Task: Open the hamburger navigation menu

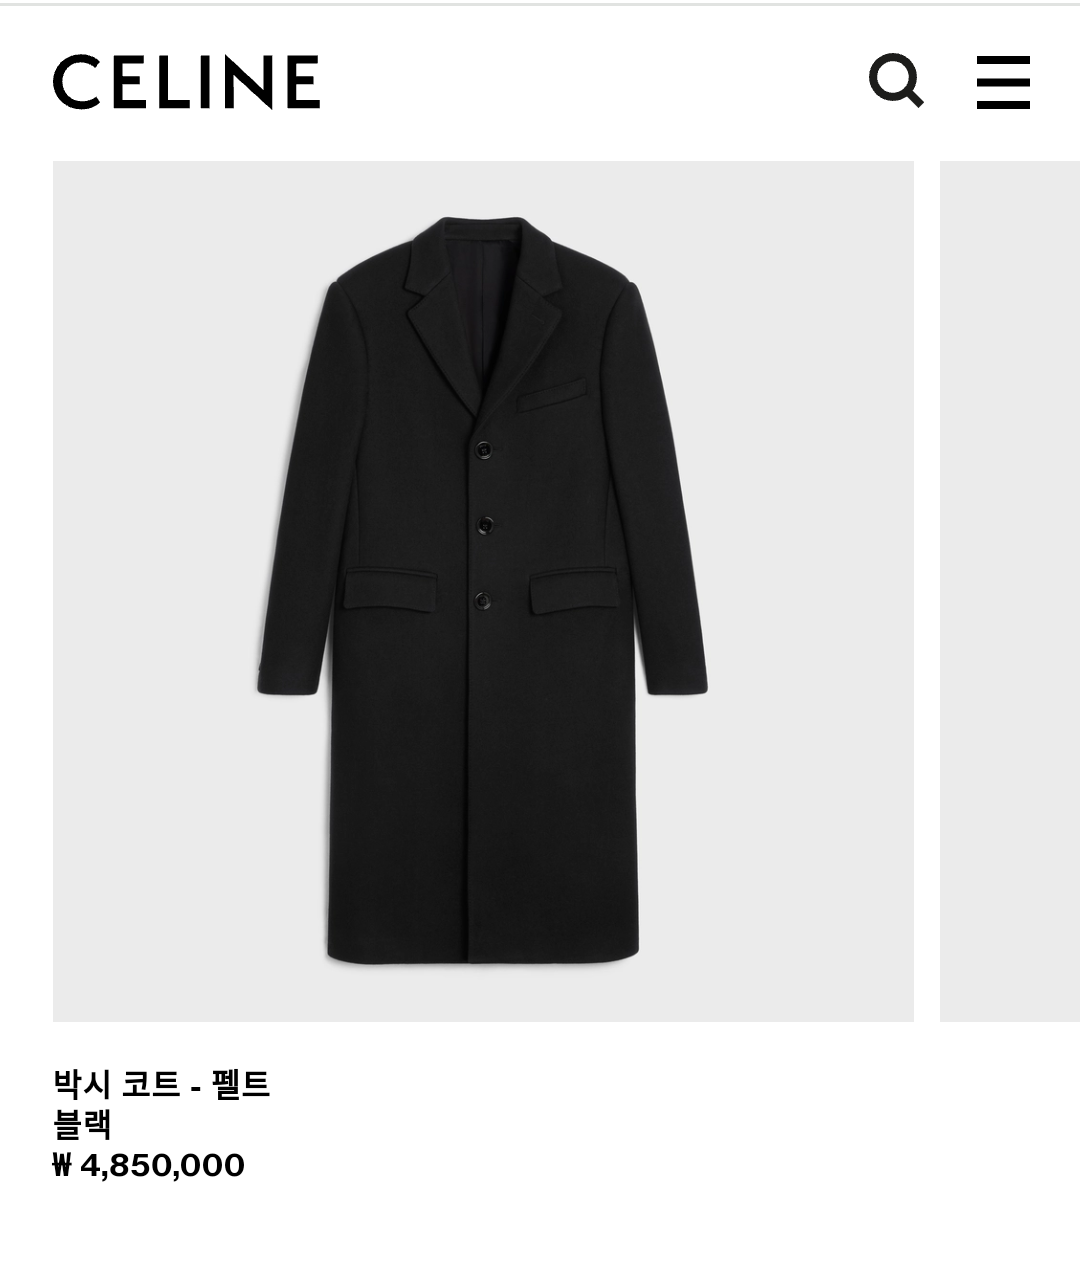Action: click(1003, 81)
